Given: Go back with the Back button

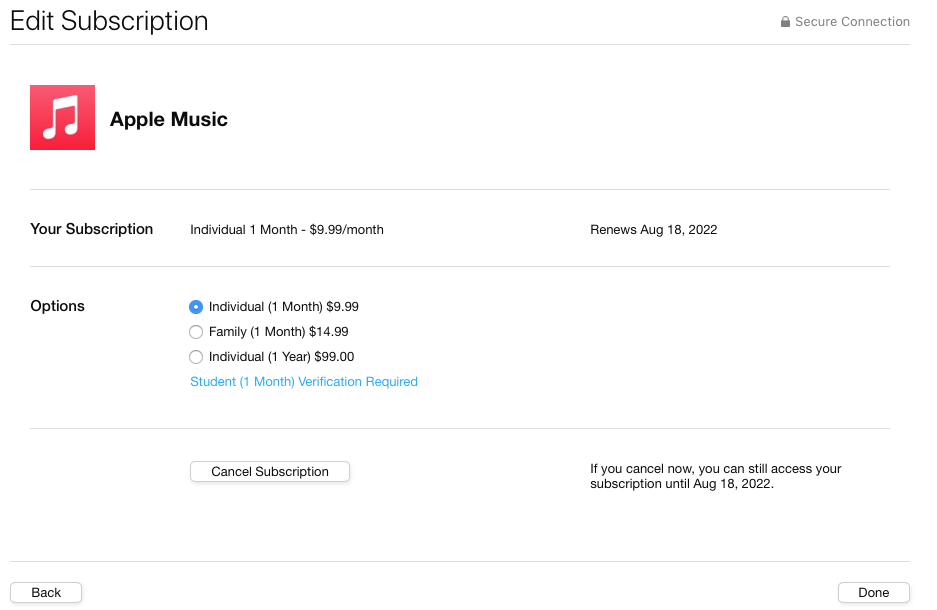Looking at the screenshot, I should pyautogui.click(x=46, y=592).
